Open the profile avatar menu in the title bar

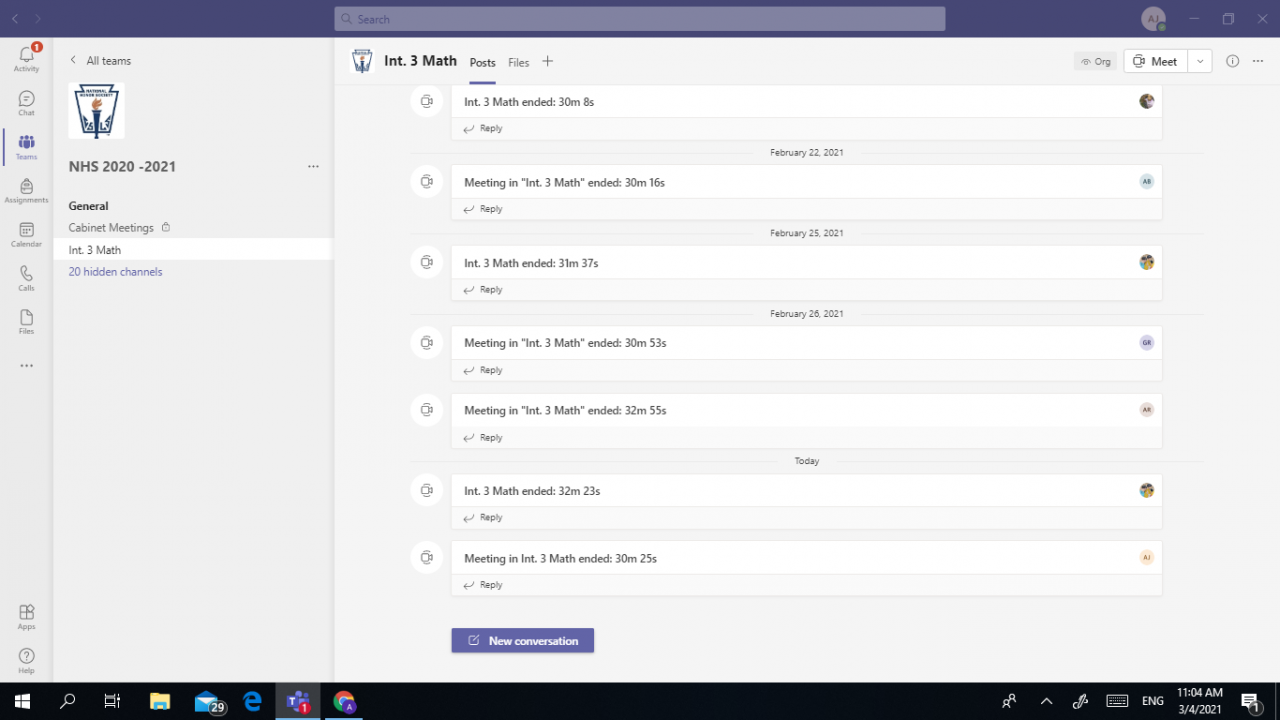1153,19
